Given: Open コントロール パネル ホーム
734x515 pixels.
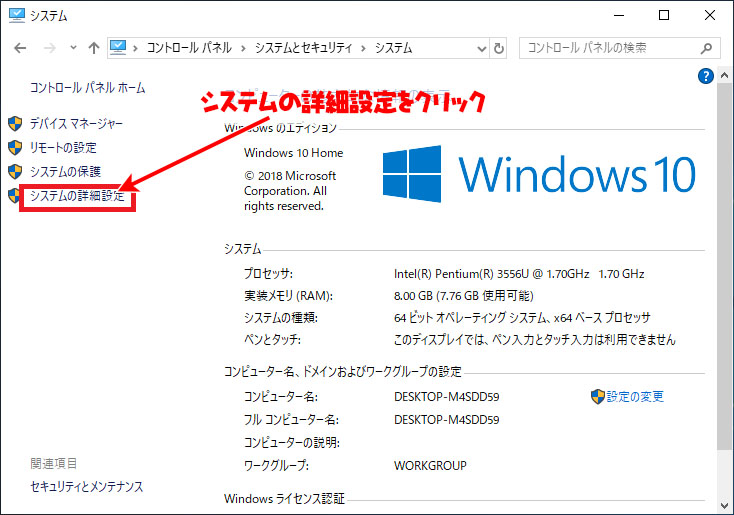Looking at the screenshot, I should pos(88,88).
